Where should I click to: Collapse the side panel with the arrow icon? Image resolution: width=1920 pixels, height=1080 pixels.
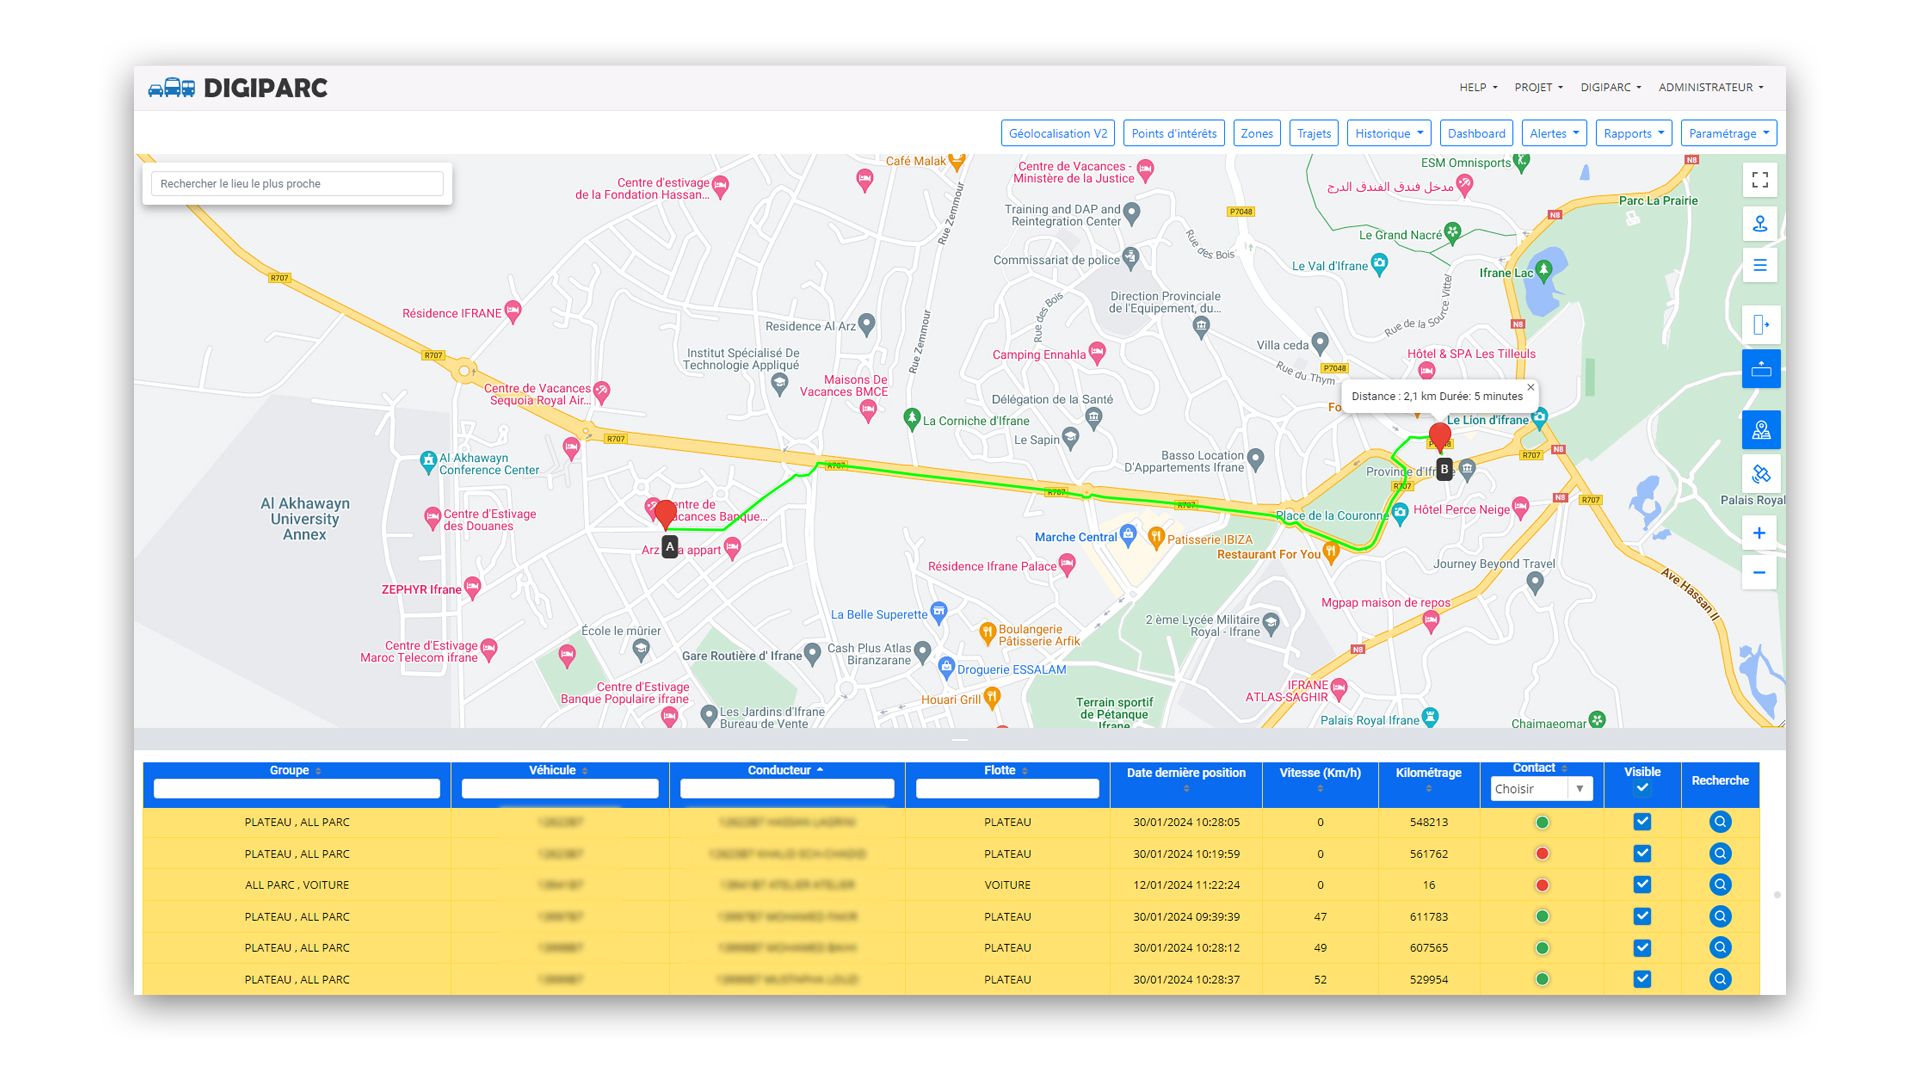tap(1761, 325)
